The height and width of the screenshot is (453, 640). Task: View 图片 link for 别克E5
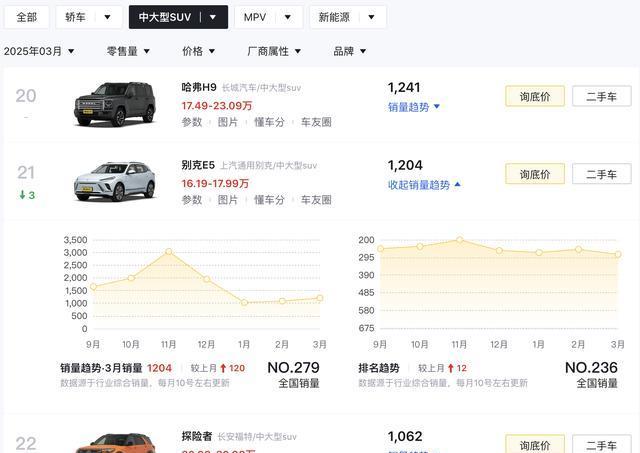228,200
